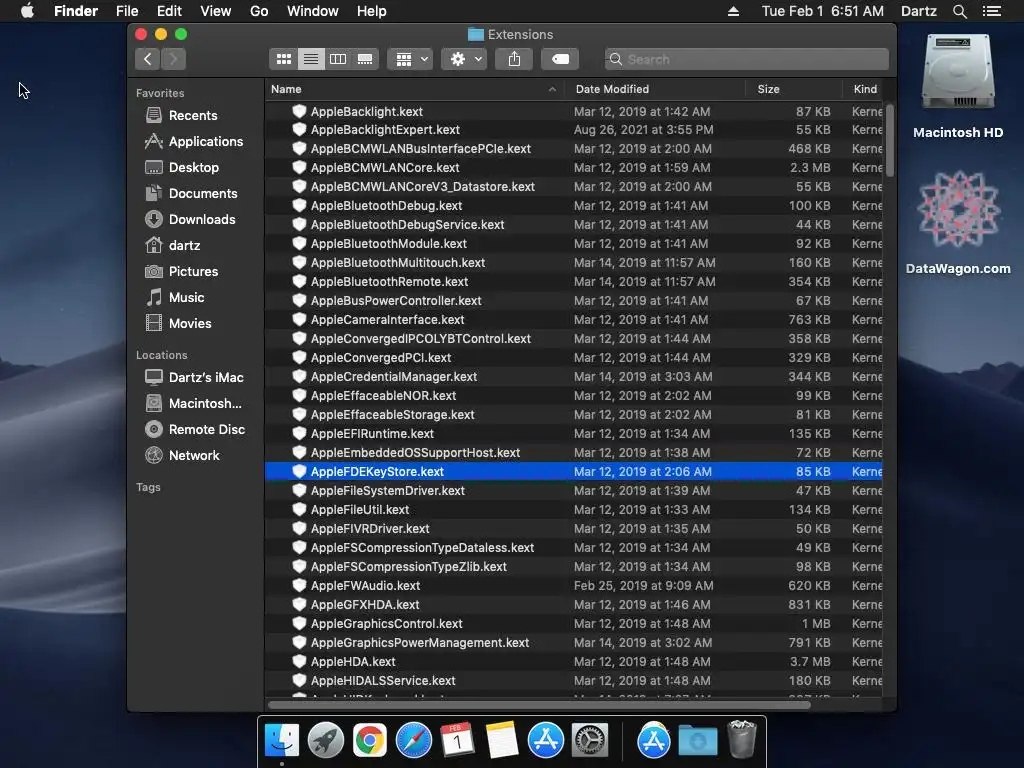
Task: Open Documents in the sidebar
Action: [x=203, y=194]
